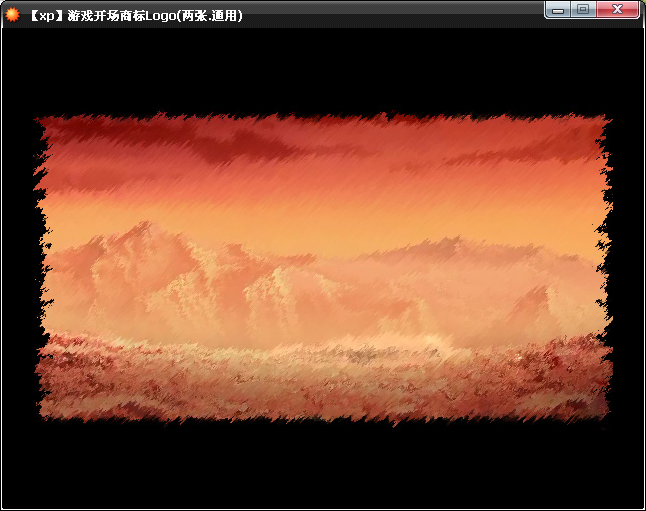This screenshot has height=511, width=646.
Task: Minimize the game logo window
Action: (x=558, y=10)
